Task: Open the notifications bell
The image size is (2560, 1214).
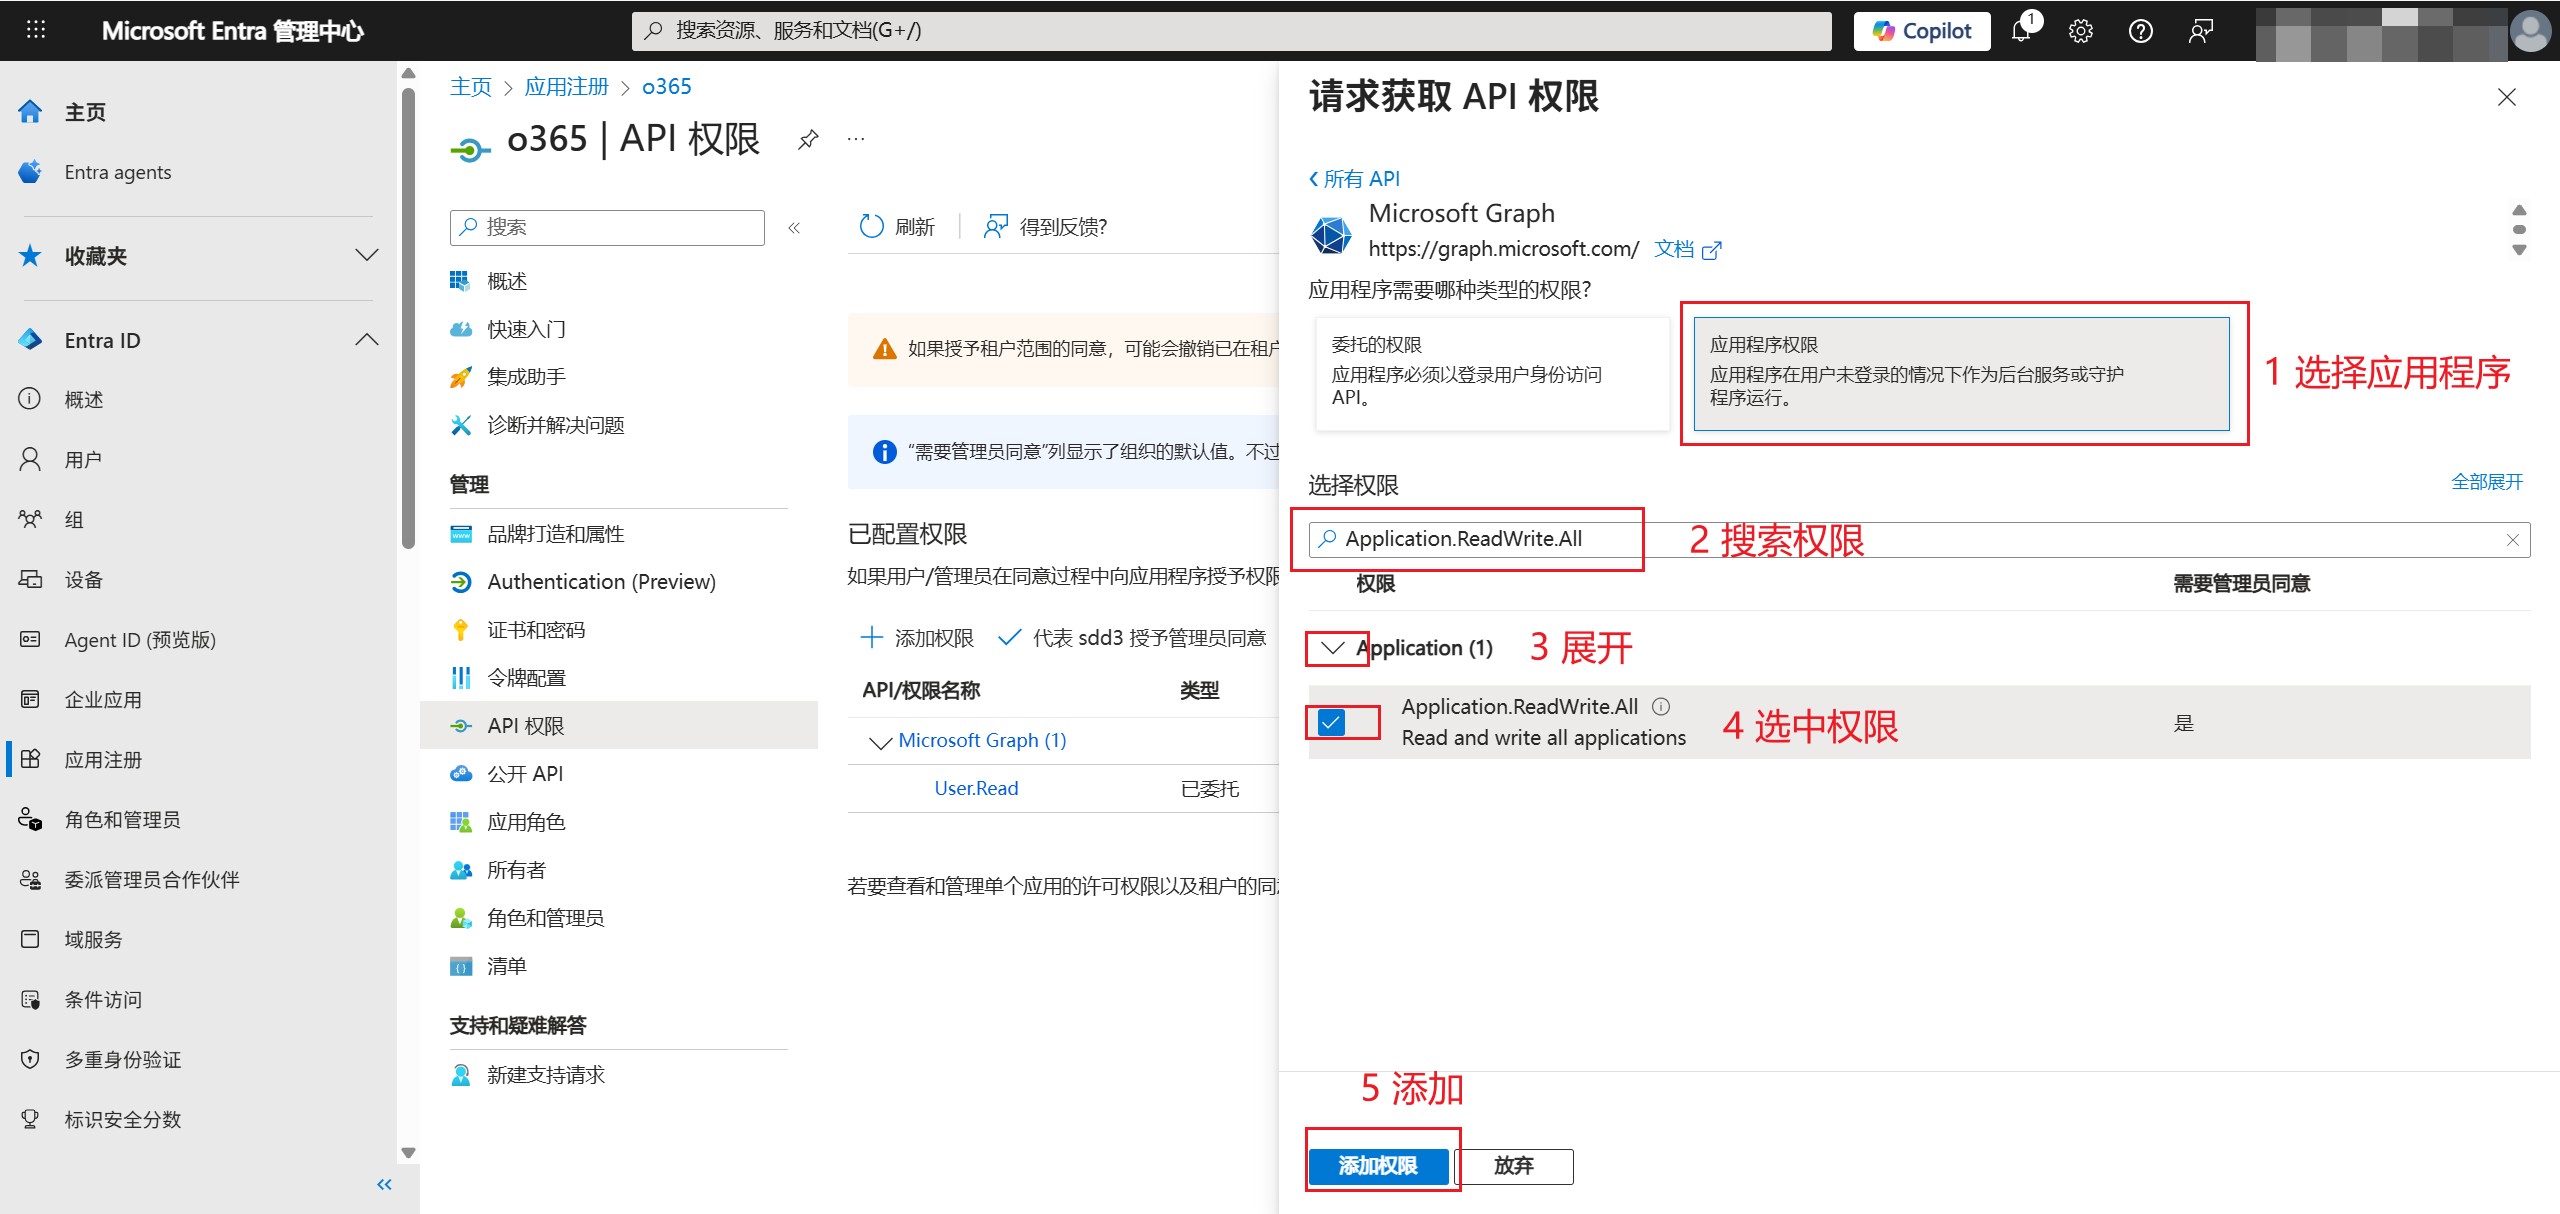Action: pos(2023,30)
